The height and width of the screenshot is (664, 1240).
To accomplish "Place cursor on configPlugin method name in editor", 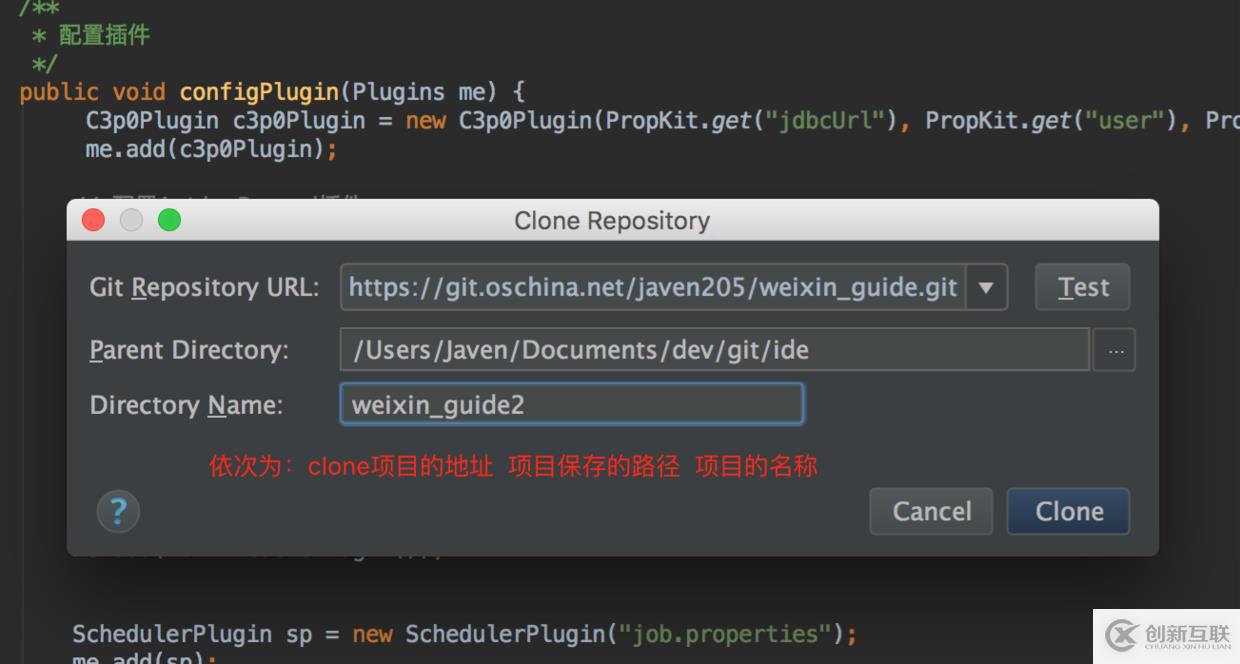I will pos(259,92).
